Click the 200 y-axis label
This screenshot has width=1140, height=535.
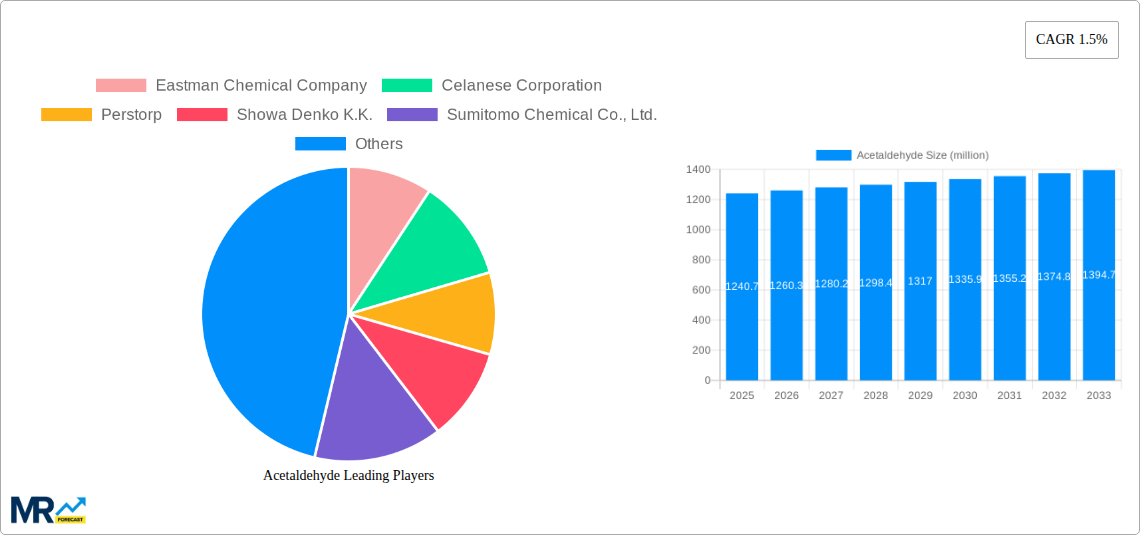(701, 350)
